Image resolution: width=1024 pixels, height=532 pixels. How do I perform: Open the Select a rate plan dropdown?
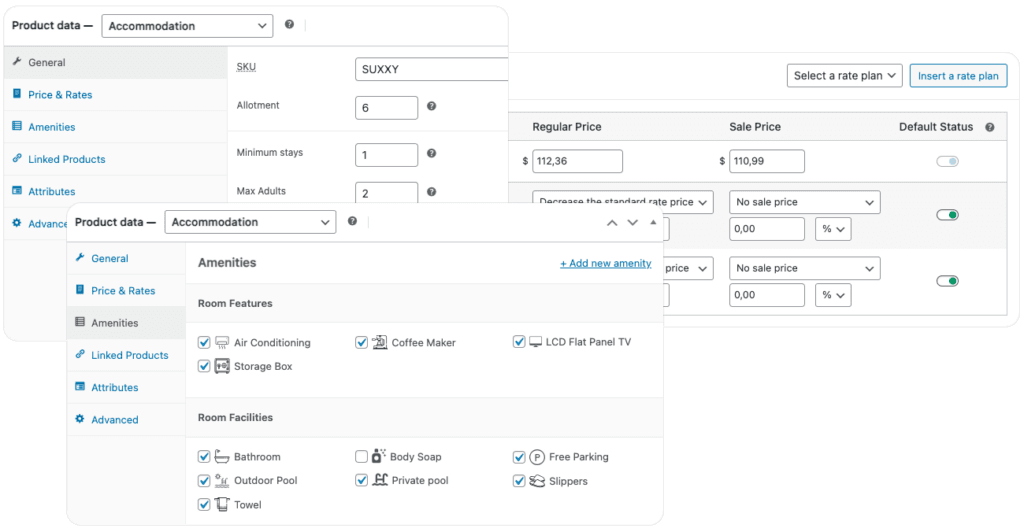pyautogui.click(x=845, y=76)
